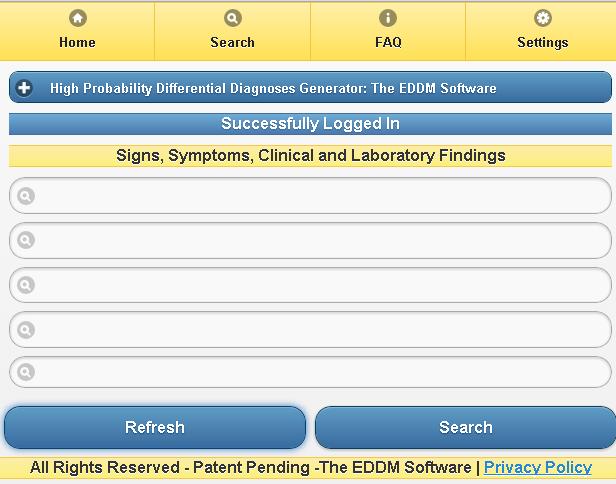Screen dimensions: 616x484
Task: Click magnifier icon in second symptom field
Action: click(x=26, y=240)
